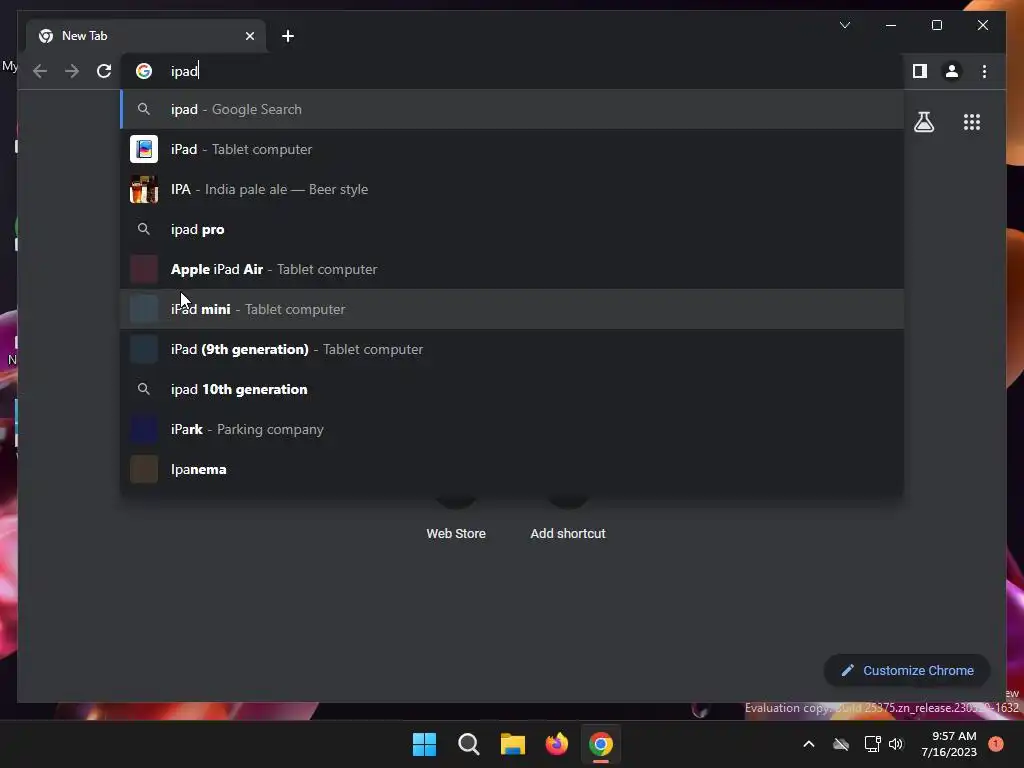Choose iPark Parking company suggestion

(512, 429)
